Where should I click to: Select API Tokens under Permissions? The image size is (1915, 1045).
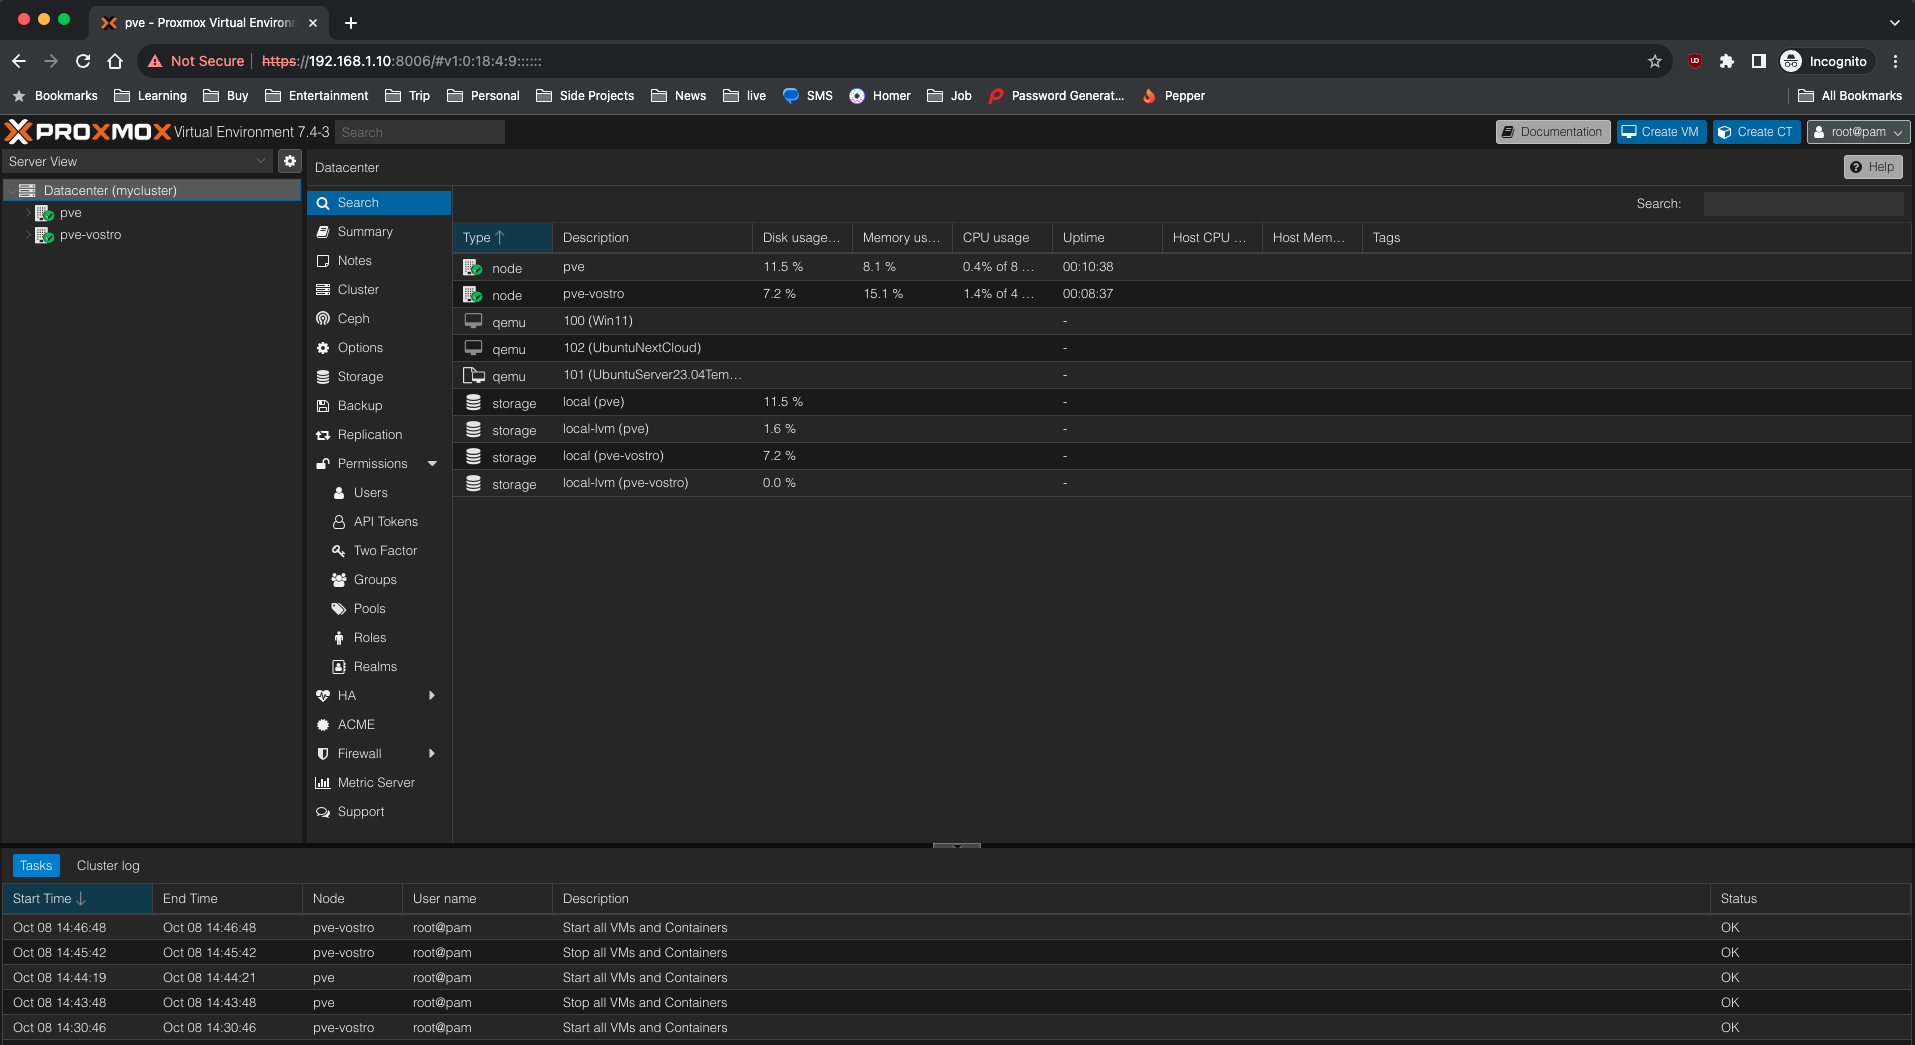(x=379, y=521)
